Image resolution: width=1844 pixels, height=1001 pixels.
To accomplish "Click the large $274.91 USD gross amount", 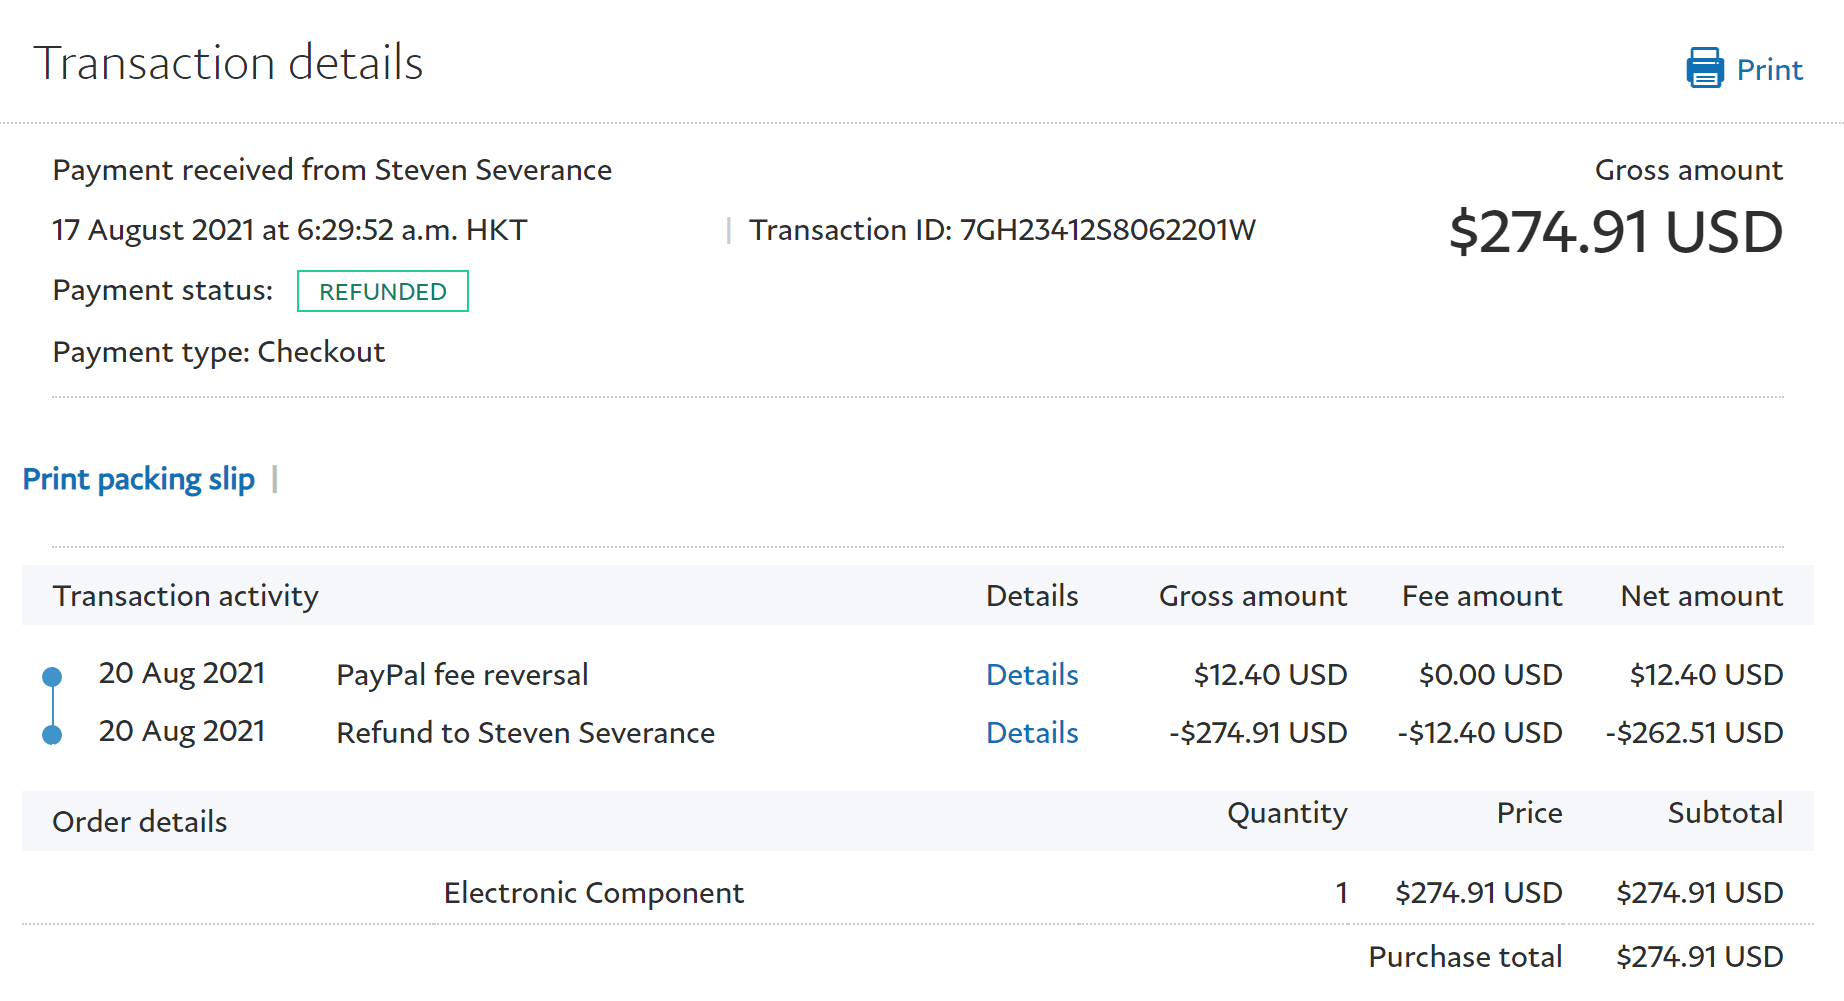I will 1615,232.
